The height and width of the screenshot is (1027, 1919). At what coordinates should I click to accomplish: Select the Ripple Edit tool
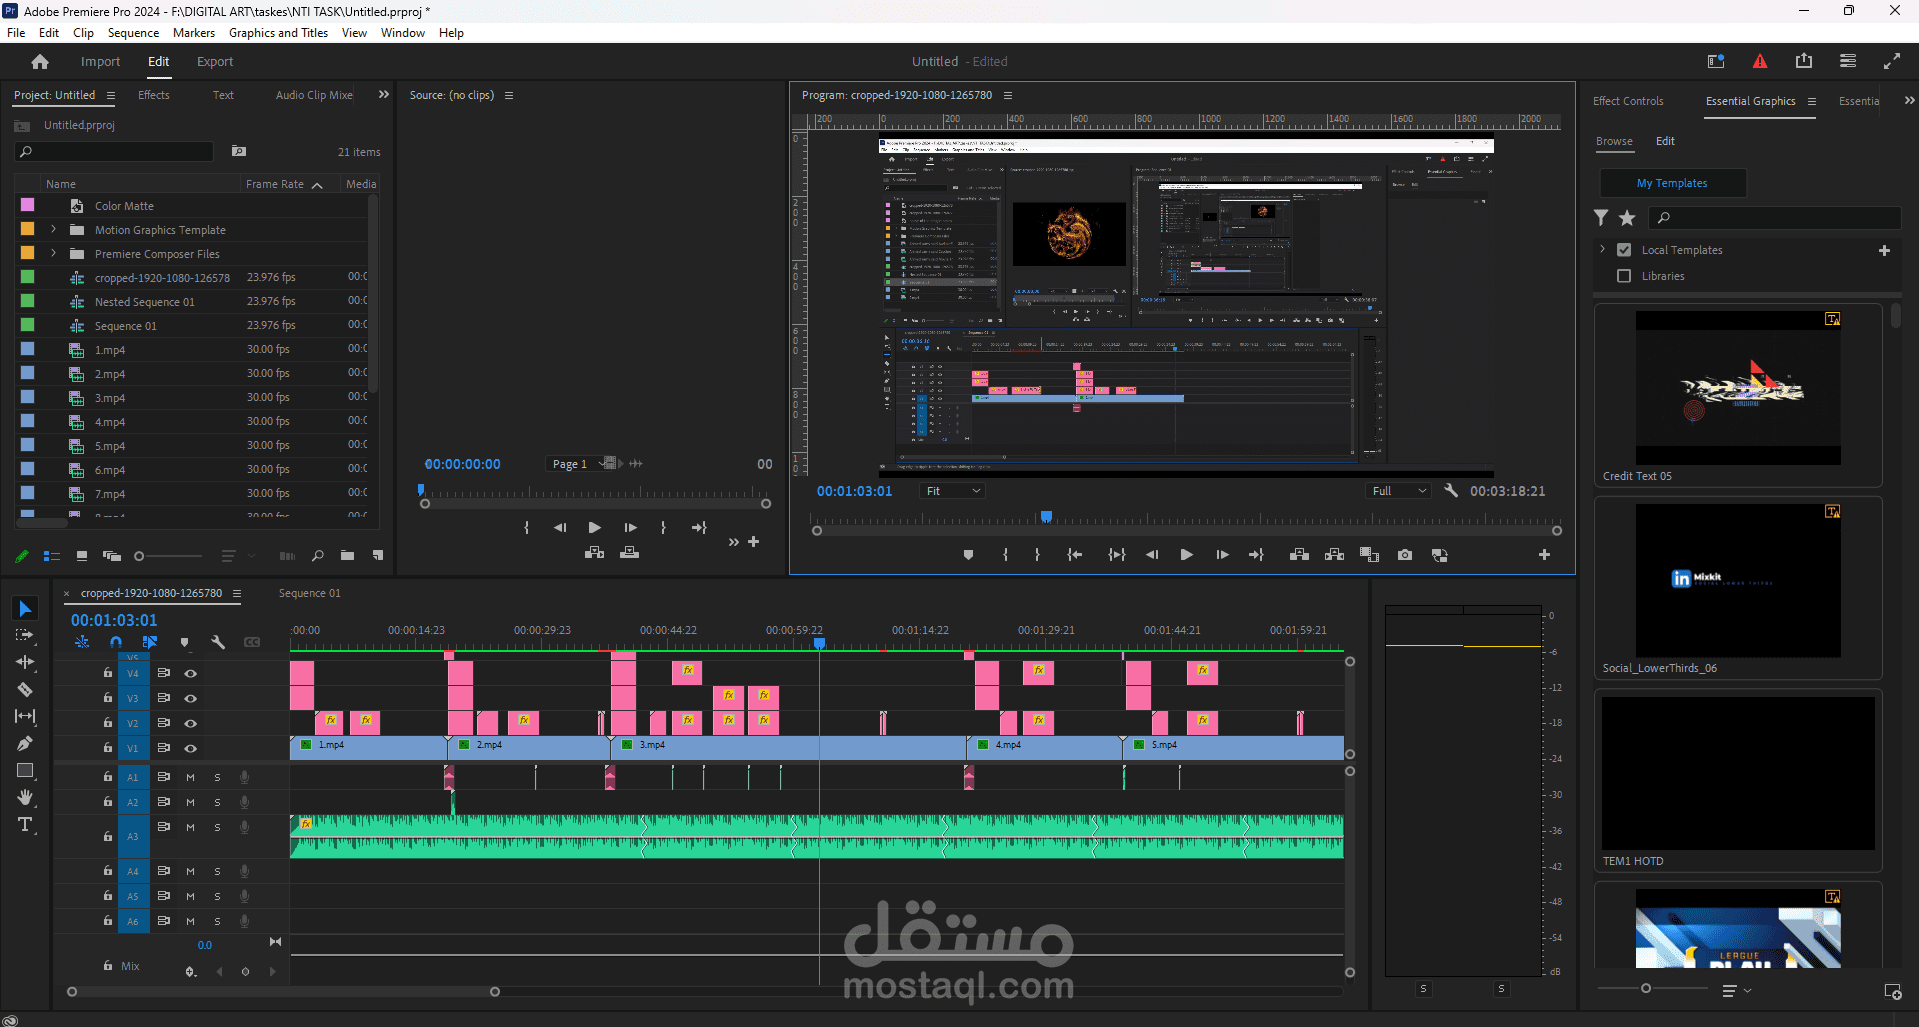tap(25, 662)
